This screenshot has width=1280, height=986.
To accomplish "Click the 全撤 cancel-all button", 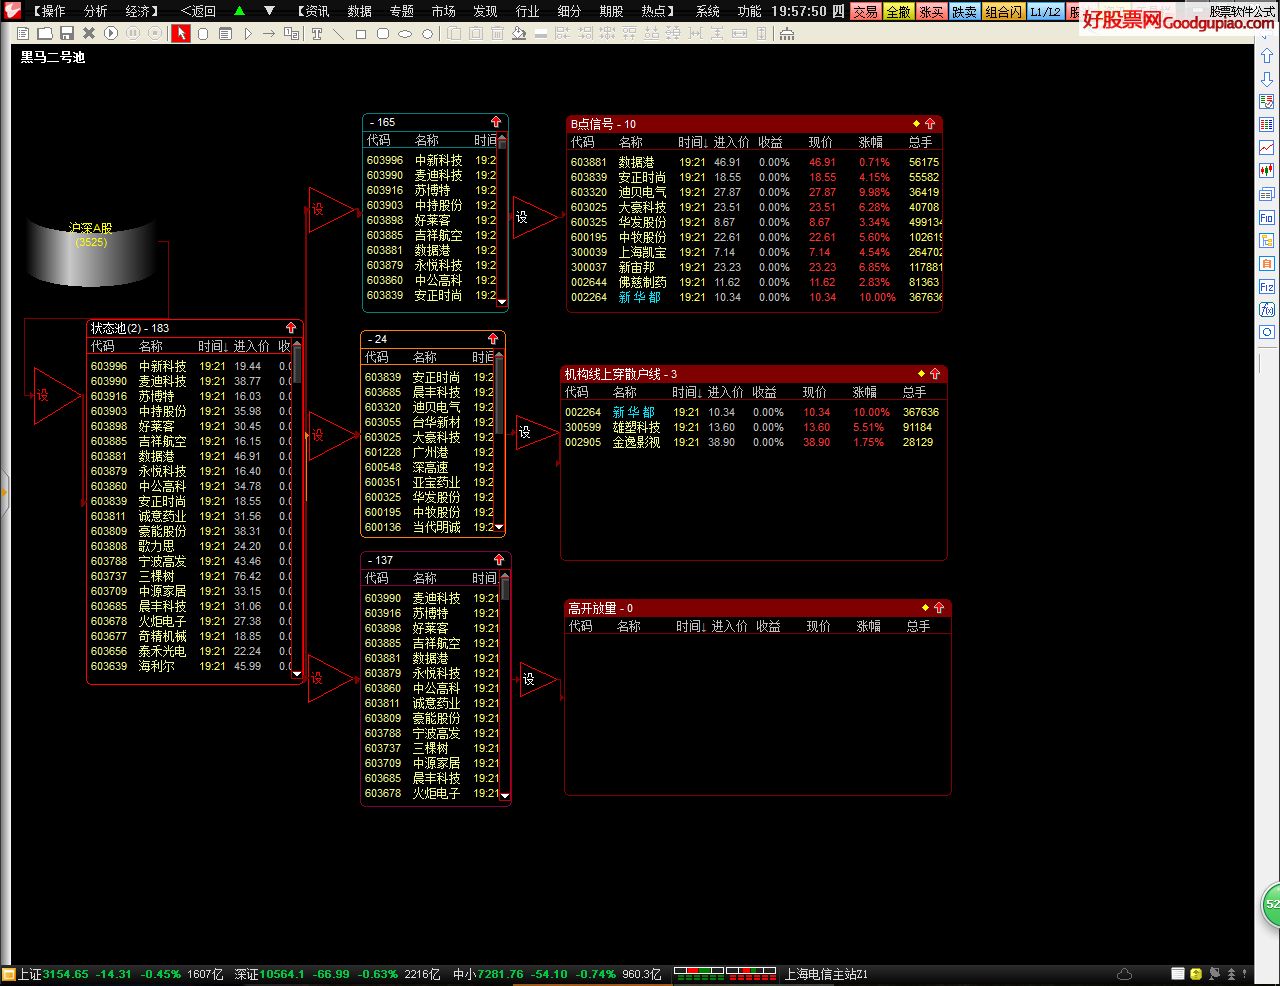I will tap(898, 11).
